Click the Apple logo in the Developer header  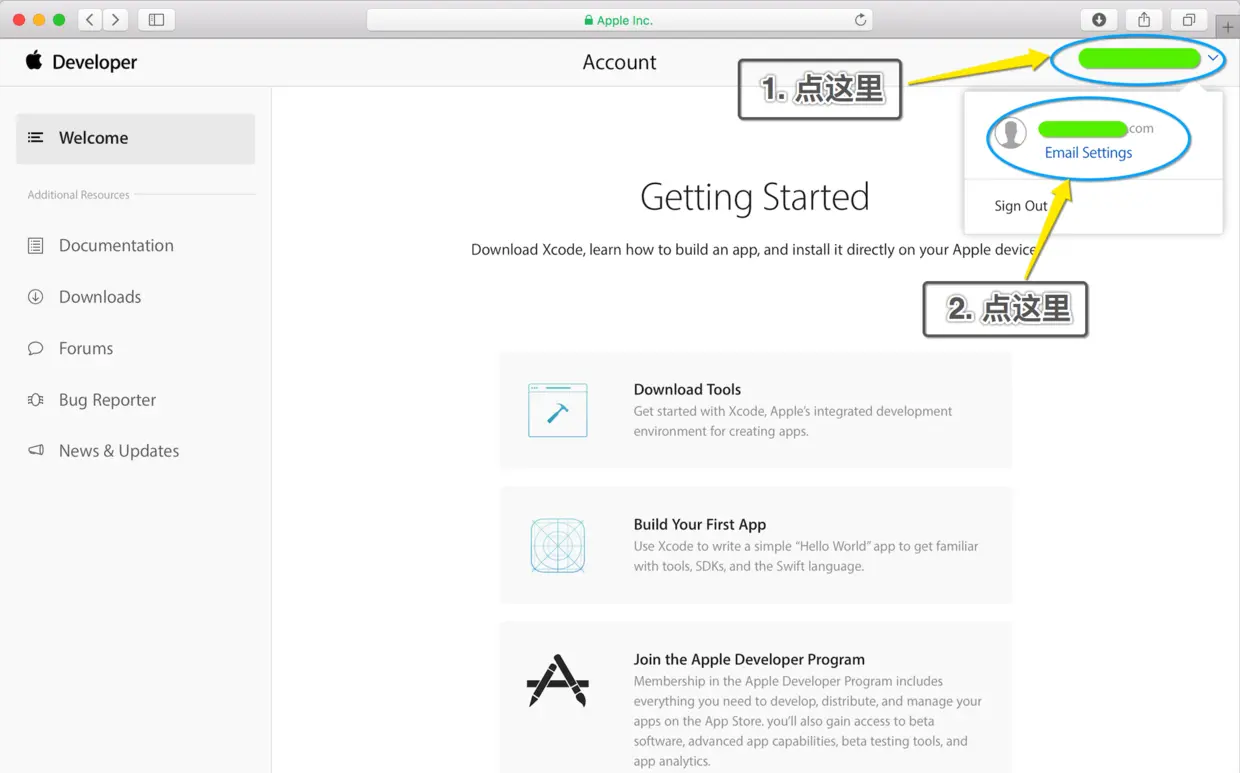pyautogui.click(x=34, y=60)
